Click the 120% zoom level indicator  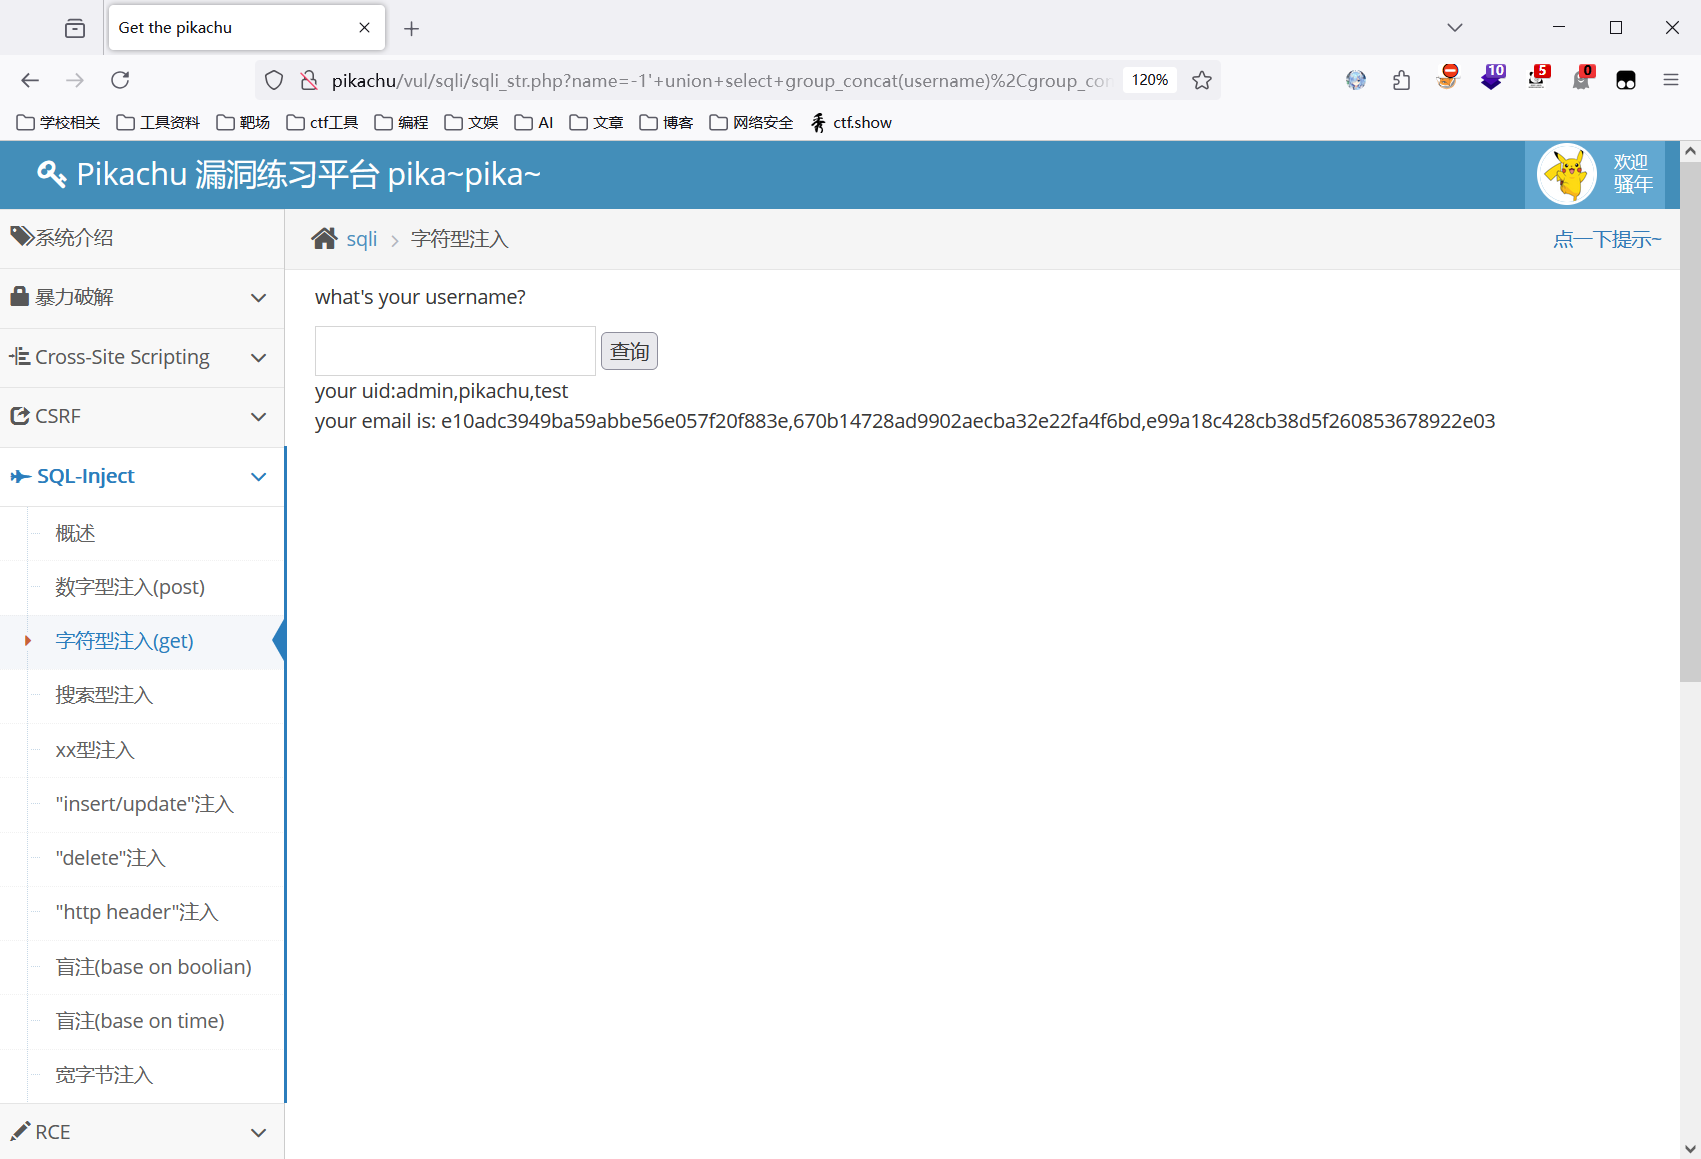(1150, 80)
